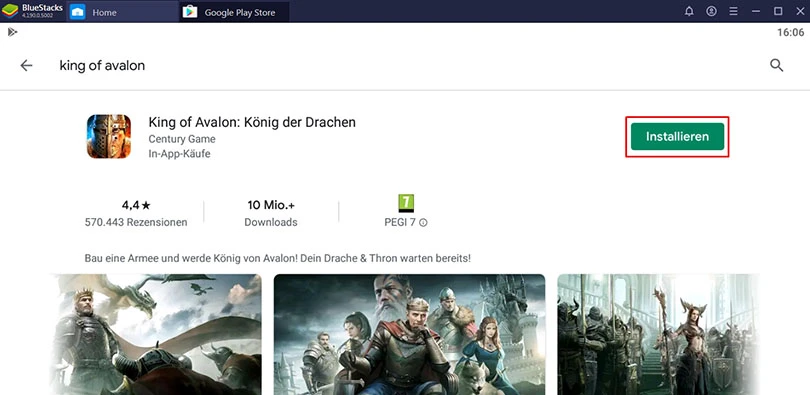Image resolution: width=810 pixels, height=395 pixels.
Task: Click the green PEGI 7 badge
Action: click(x=406, y=203)
